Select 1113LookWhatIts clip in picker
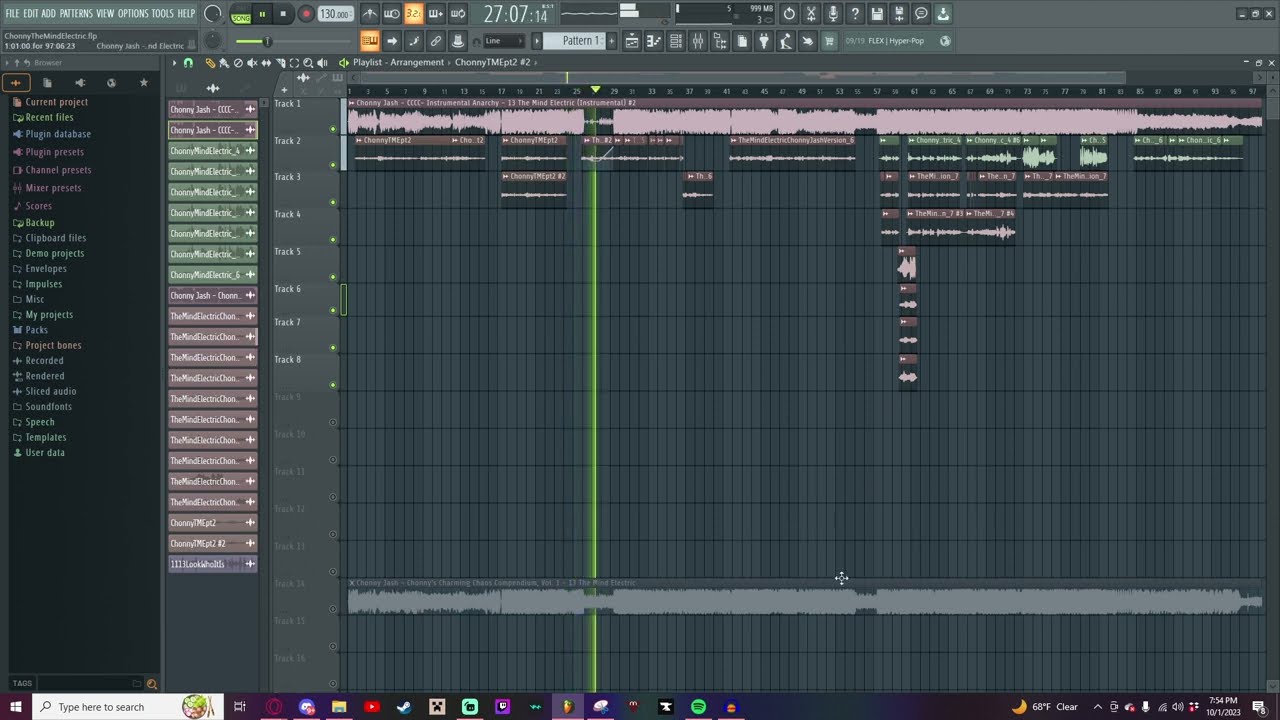The height and width of the screenshot is (720, 1280). coord(213,564)
